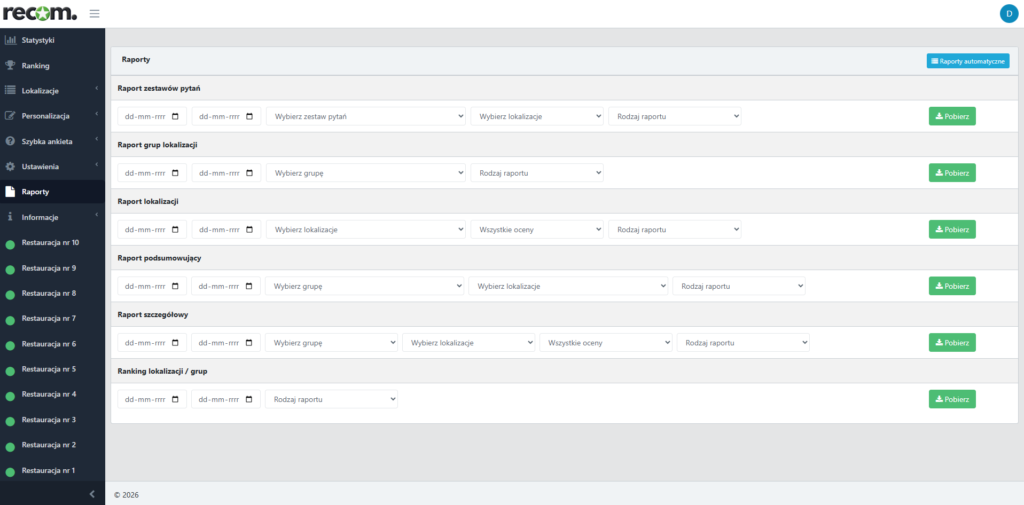Click the Szybka ankieta question mark icon
Image resolution: width=1024 pixels, height=505 pixels.
point(11,141)
